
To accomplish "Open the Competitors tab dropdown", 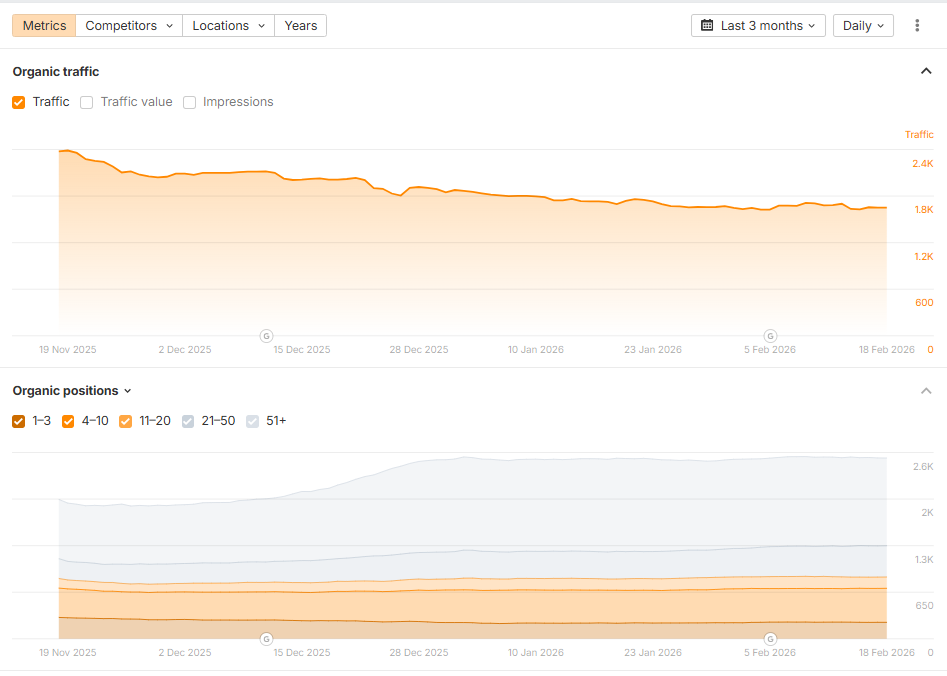I will click(x=128, y=26).
